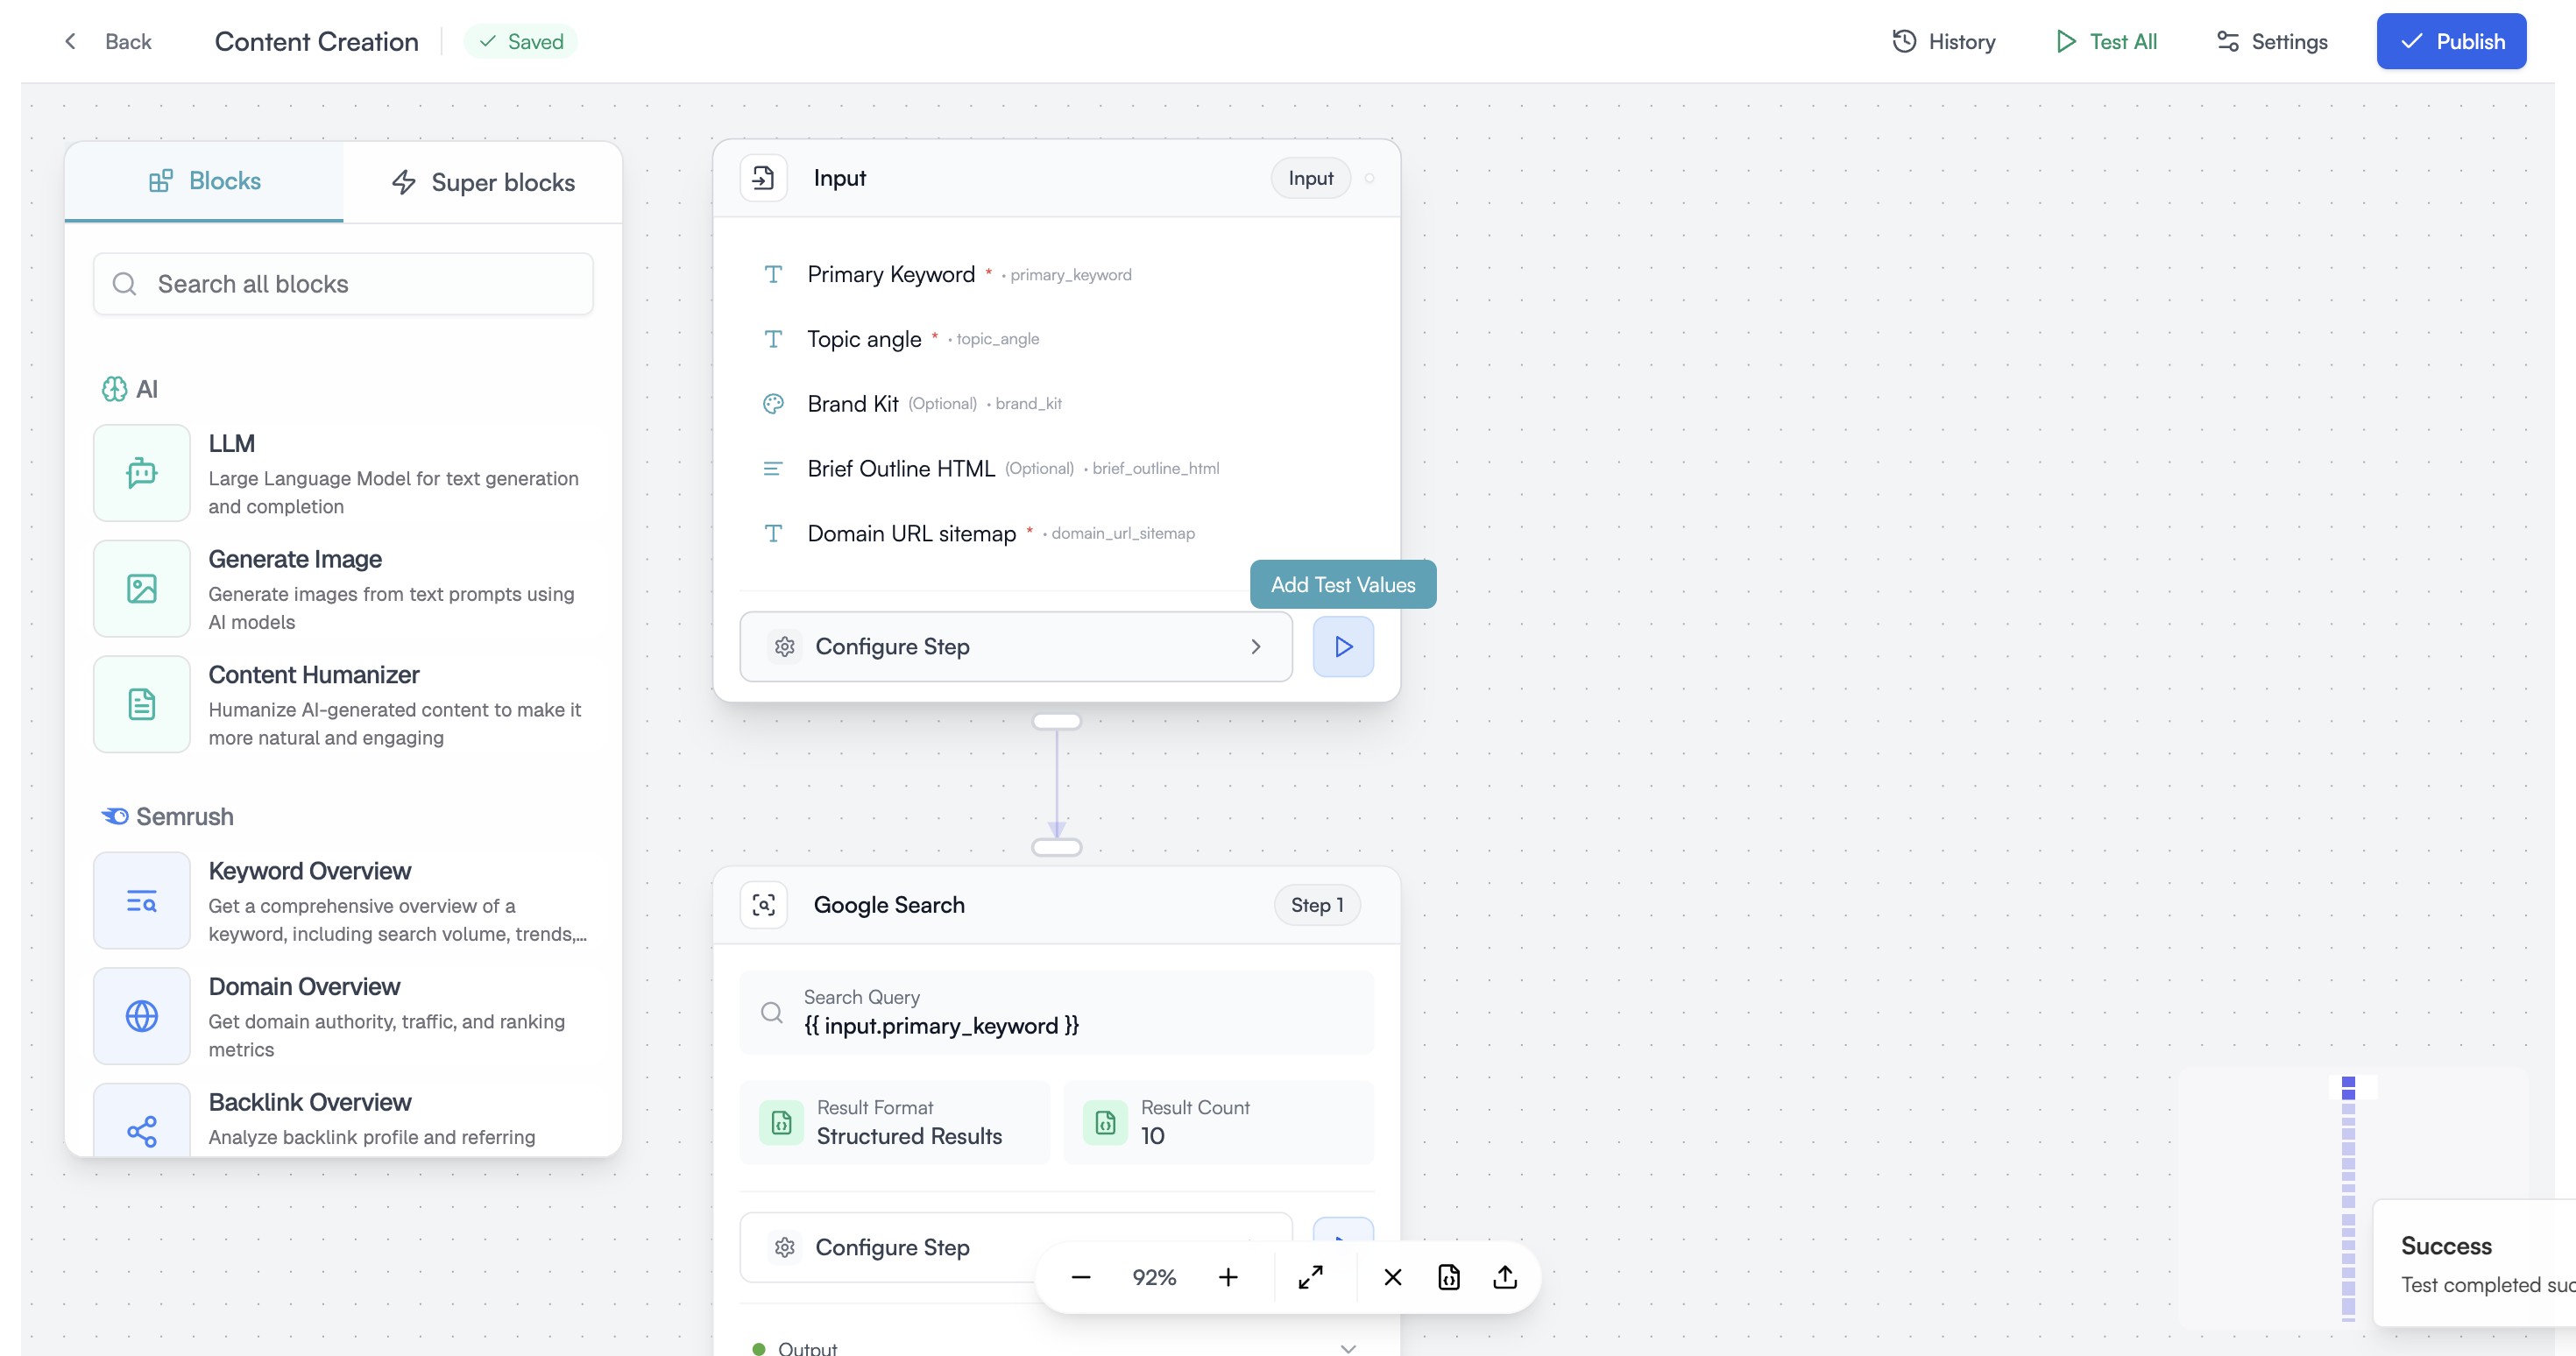The height and width of the screenshot is (1356, 2576).
Task: Click the LLM block icon
Action: tap(142, 473)
